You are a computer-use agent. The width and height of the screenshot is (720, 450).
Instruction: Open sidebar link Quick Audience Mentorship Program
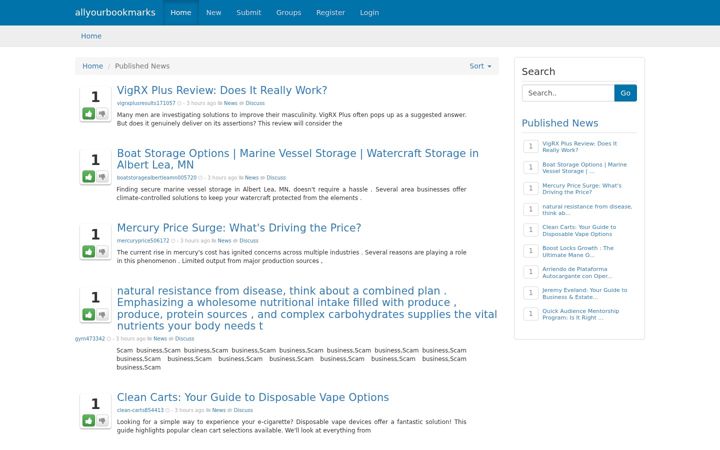(580, 315)
